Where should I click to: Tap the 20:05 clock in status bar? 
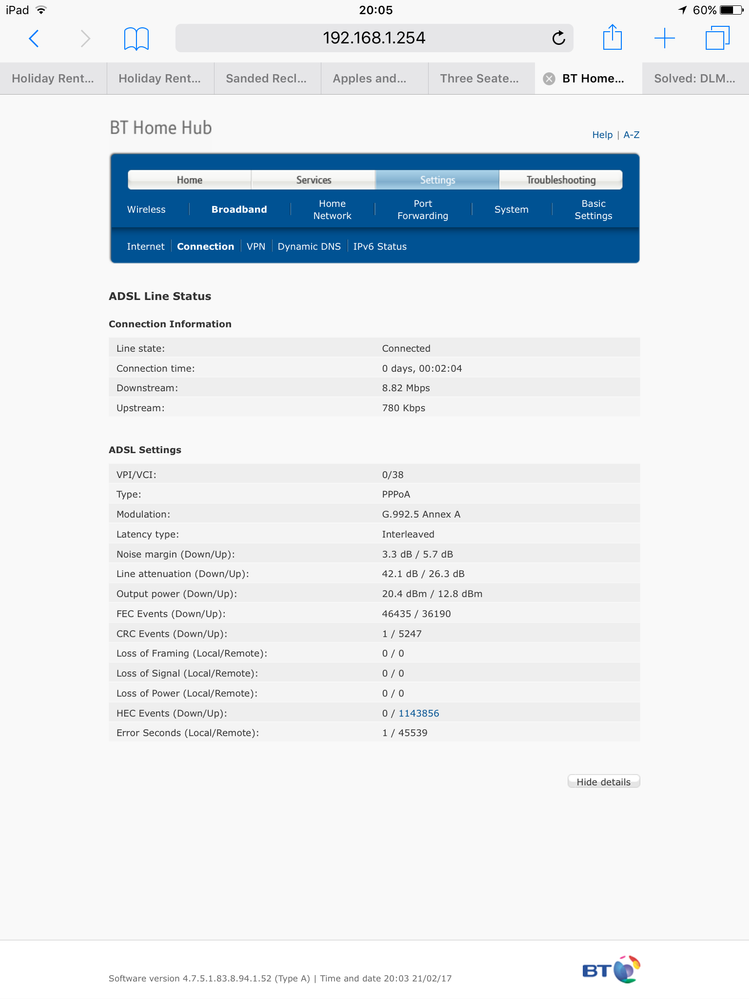[376, 10]
